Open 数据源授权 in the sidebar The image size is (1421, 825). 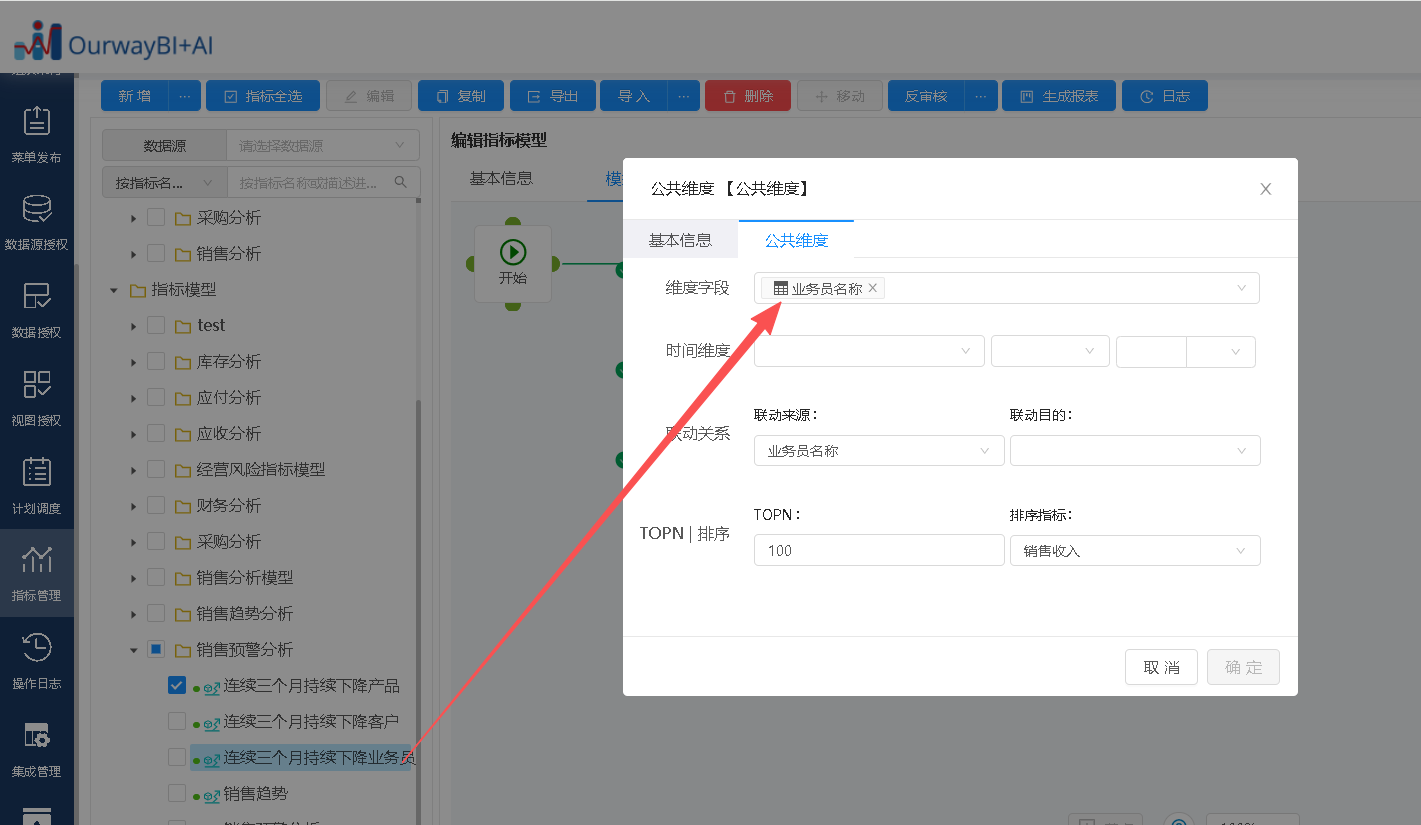37,221
